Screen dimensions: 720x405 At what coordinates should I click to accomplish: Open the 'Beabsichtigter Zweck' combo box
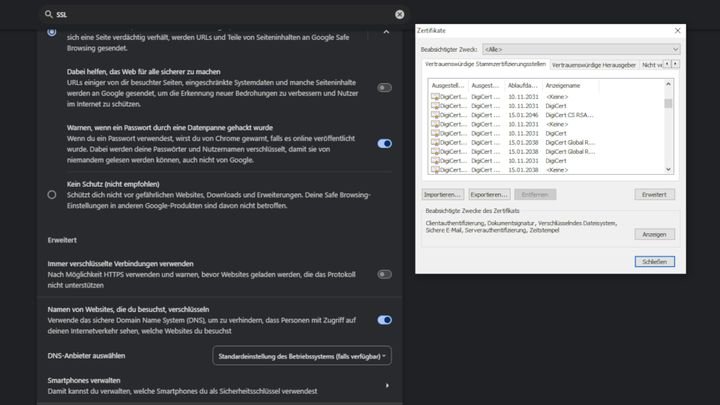point(581,49)
